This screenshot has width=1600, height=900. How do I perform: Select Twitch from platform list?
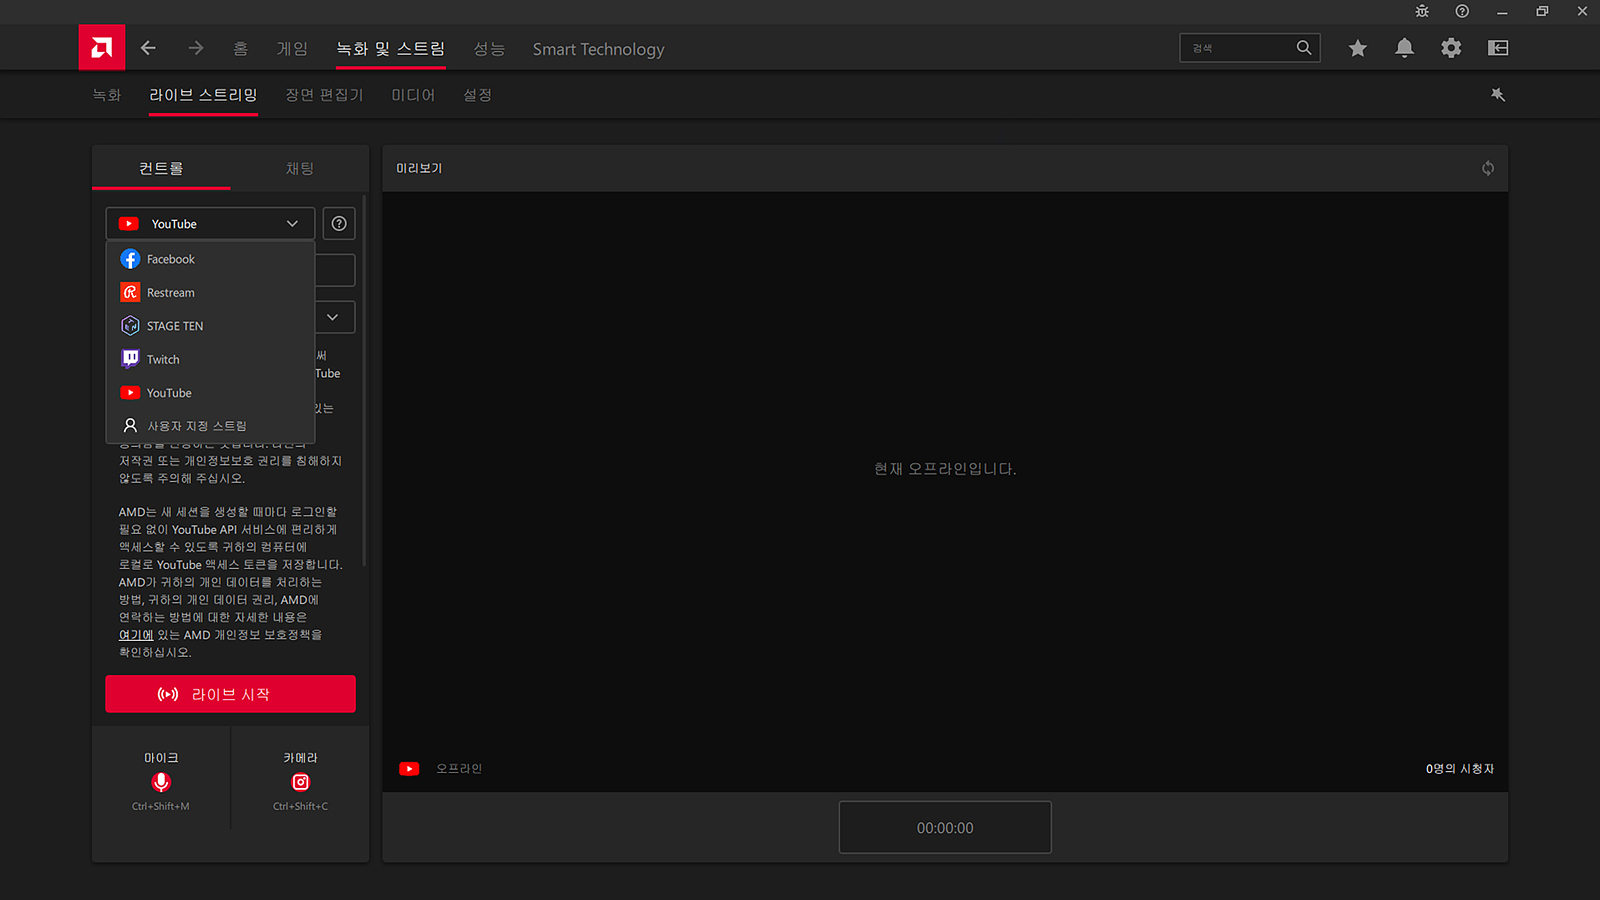(x=163, y=359)
